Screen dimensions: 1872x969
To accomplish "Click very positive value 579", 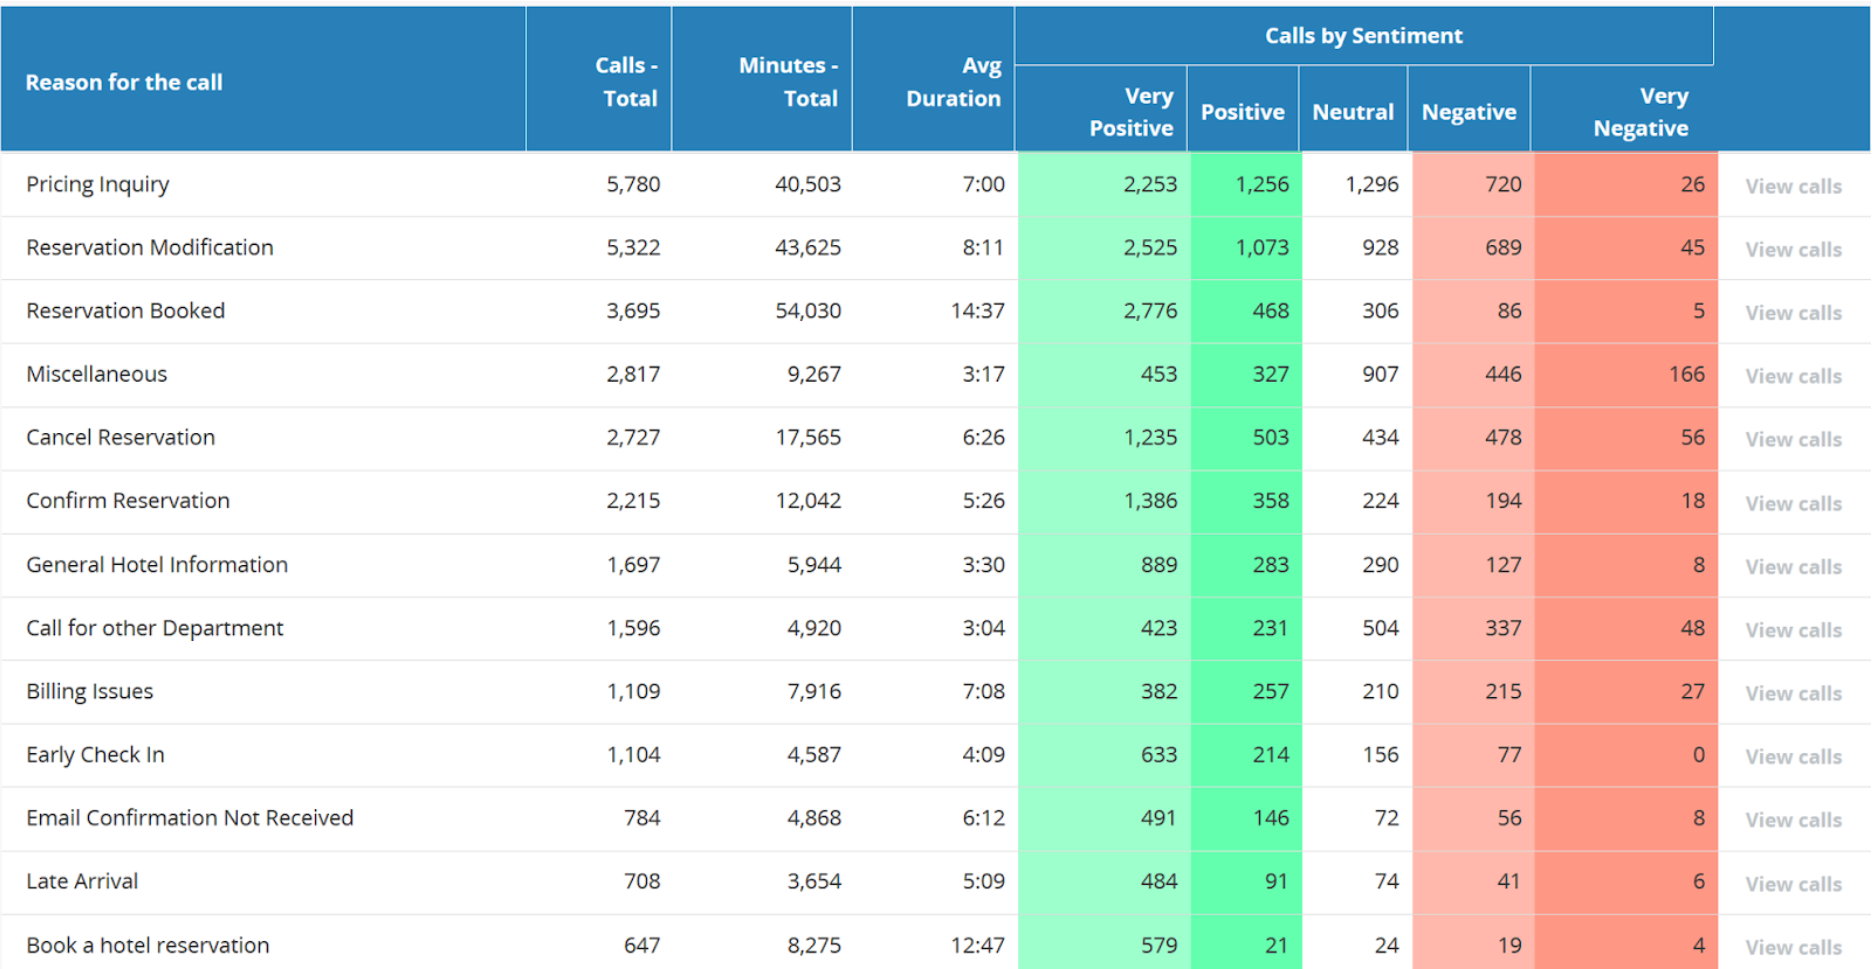I will coord(1159,945).
